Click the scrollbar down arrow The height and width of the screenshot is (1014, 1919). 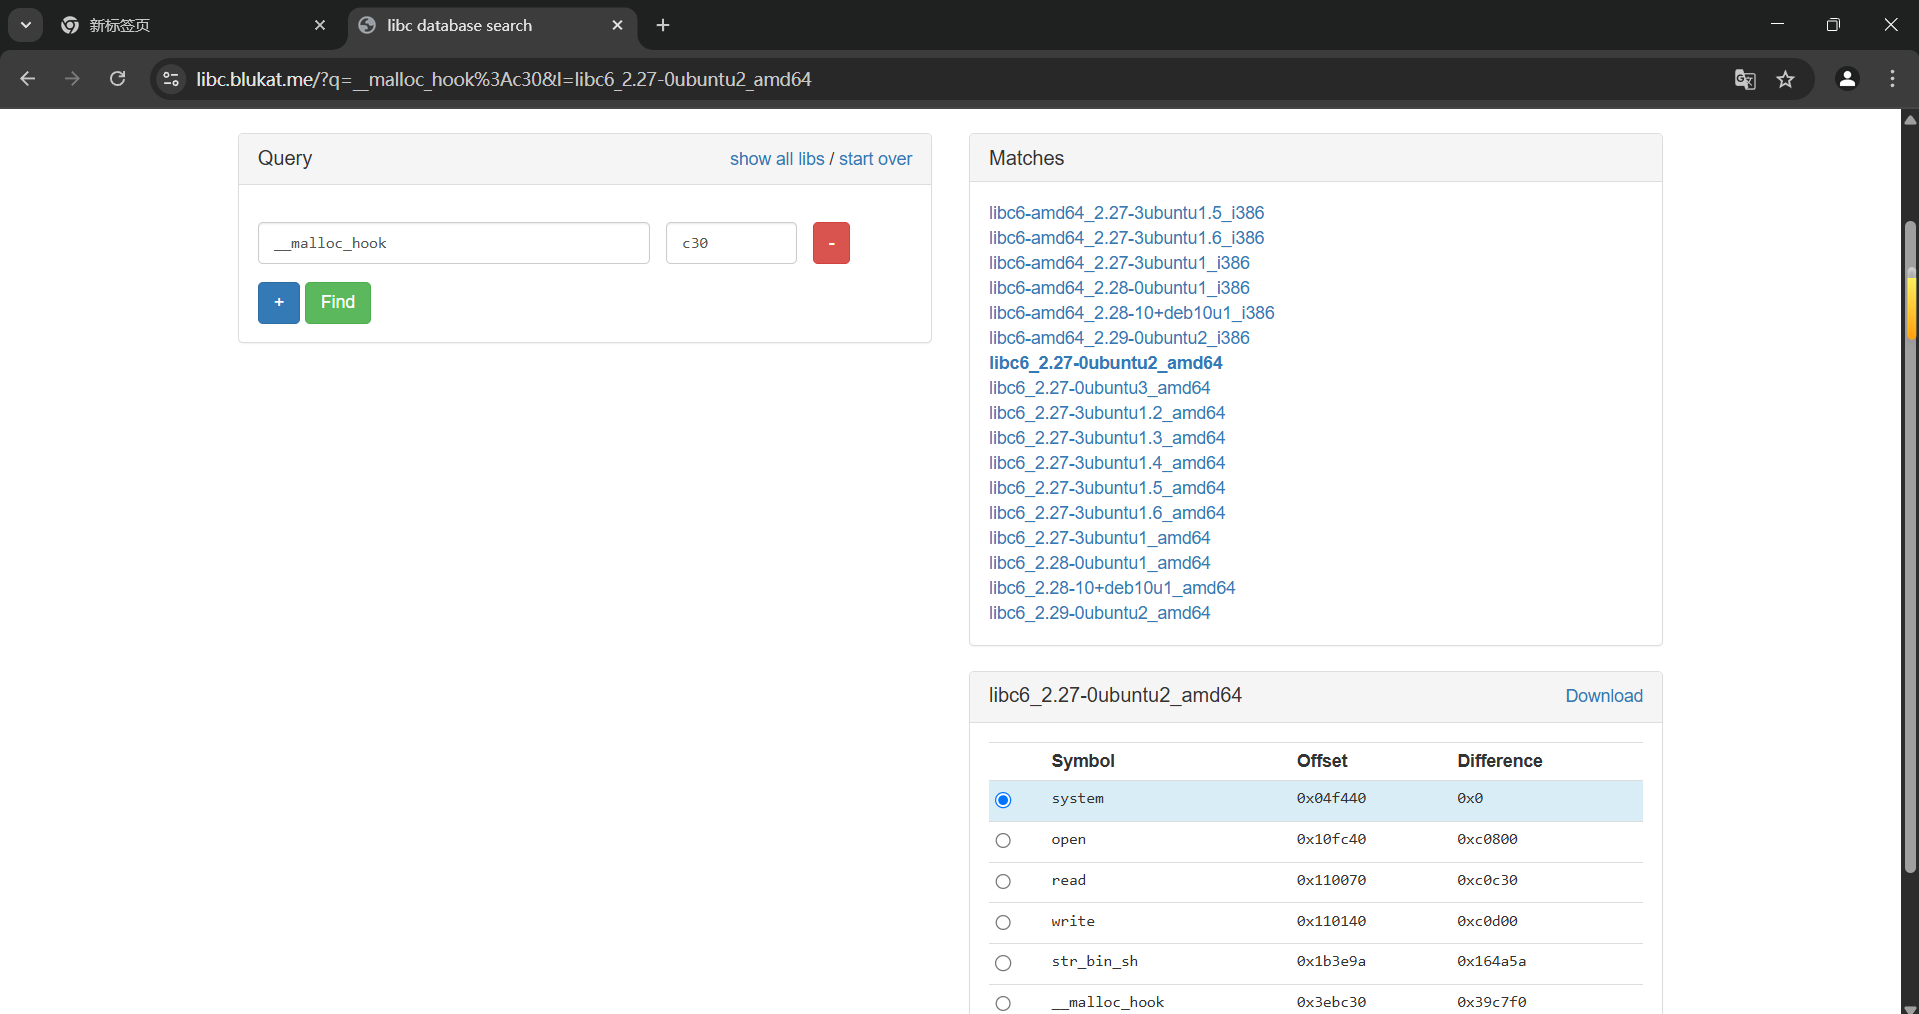coord(1910,1008)
